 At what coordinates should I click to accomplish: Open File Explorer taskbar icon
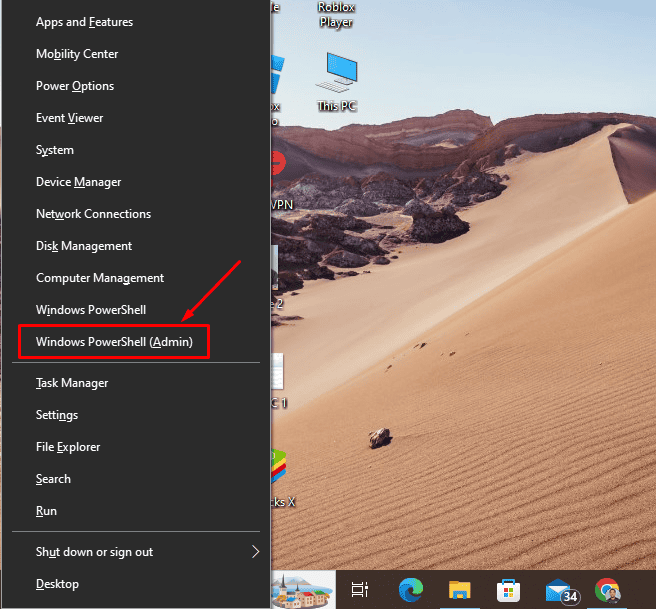coord(459,589)
